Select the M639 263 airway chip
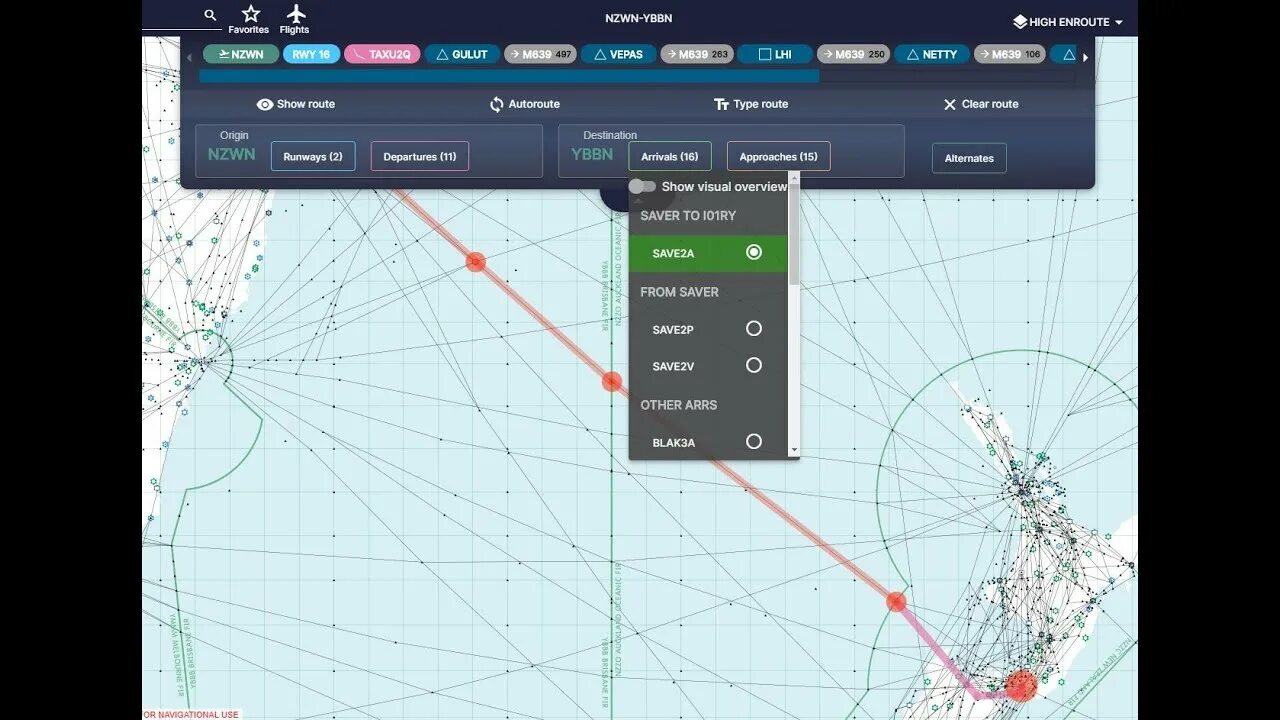Image resolution: width=1280 pixels, height=720 pixels. click(x=697, y=54)
